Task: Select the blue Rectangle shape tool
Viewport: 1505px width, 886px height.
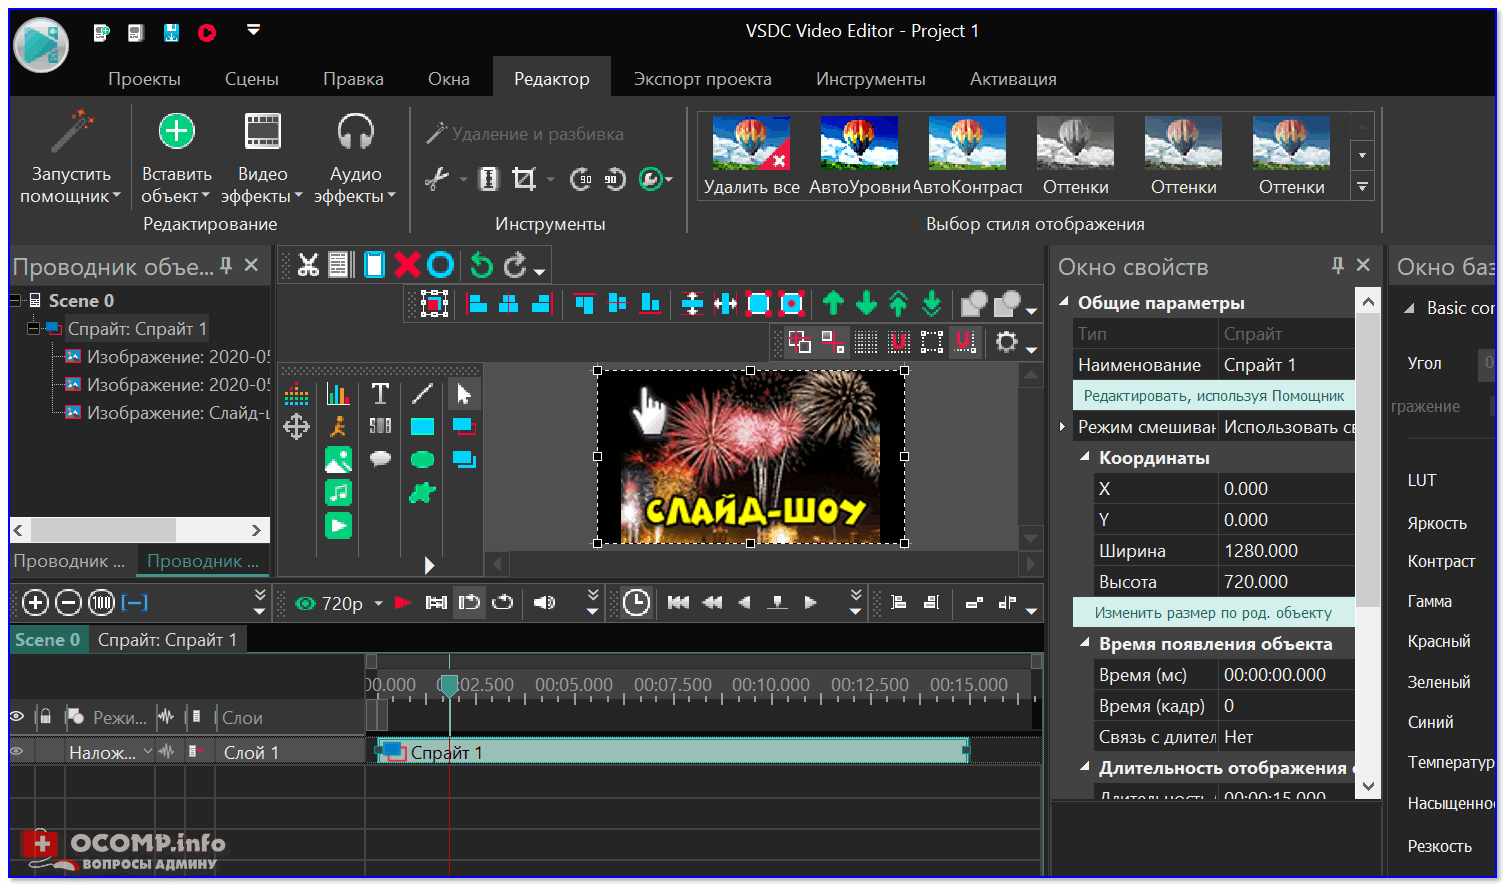Action: point(423,427)
